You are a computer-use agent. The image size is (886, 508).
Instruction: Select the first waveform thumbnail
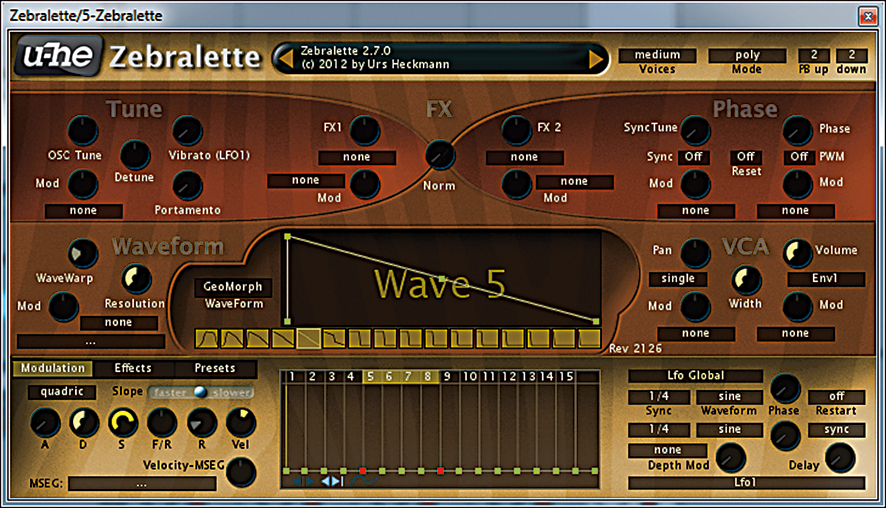(206, 339)
